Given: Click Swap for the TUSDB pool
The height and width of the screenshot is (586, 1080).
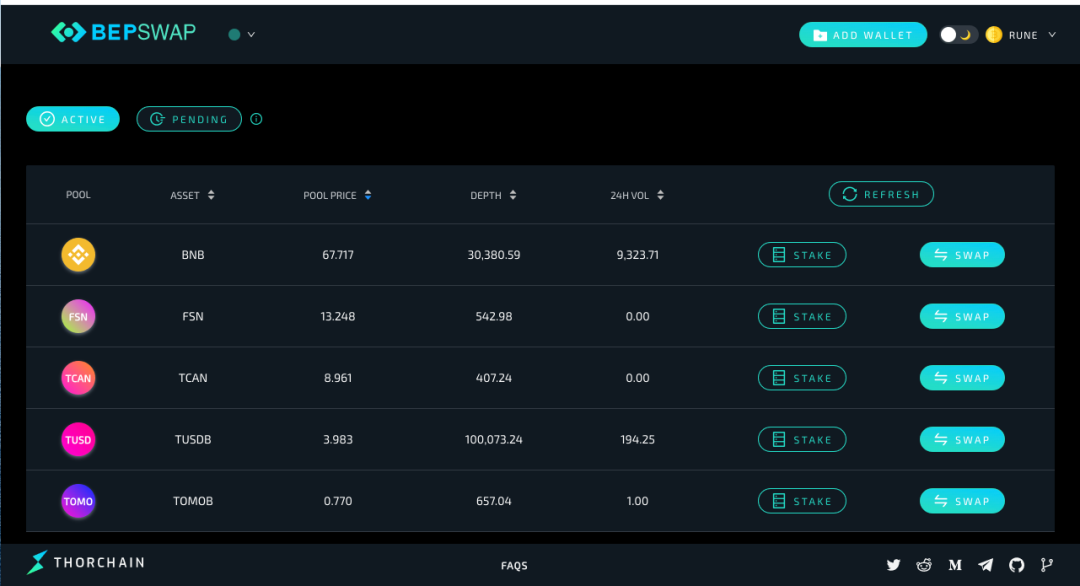Looking at the screenshot, I should 962,439.
